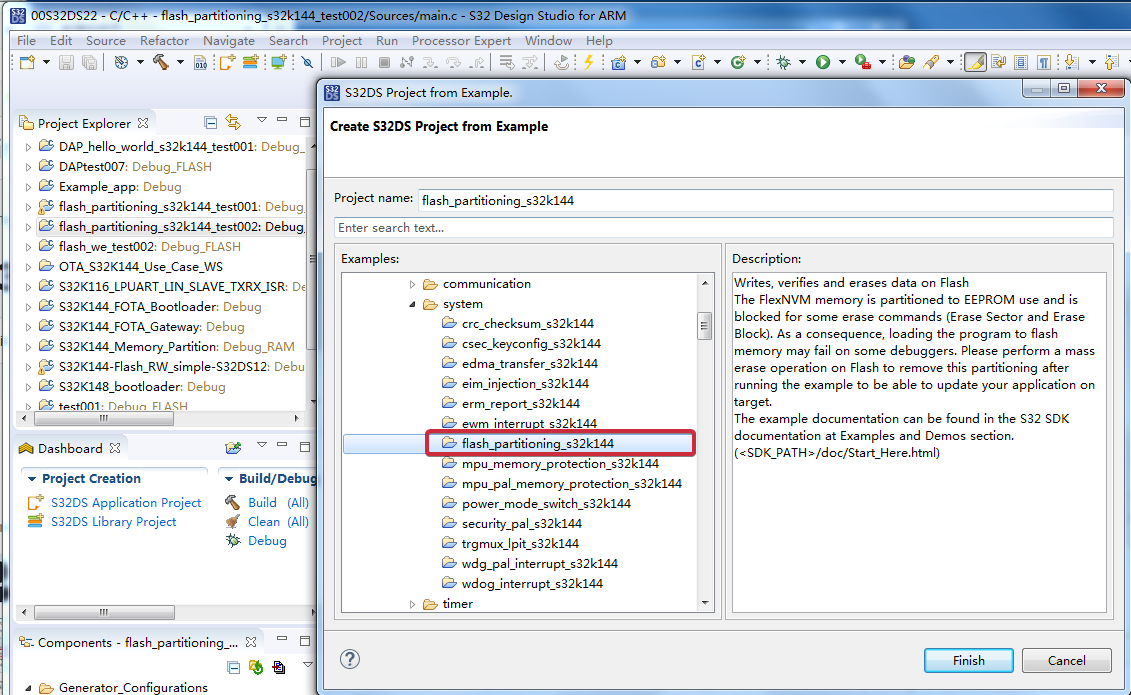Click the New S32DS Application Project toolbar icon
Screen dimensions: 1131x695
pyautogui.click(x=227, y=63)
